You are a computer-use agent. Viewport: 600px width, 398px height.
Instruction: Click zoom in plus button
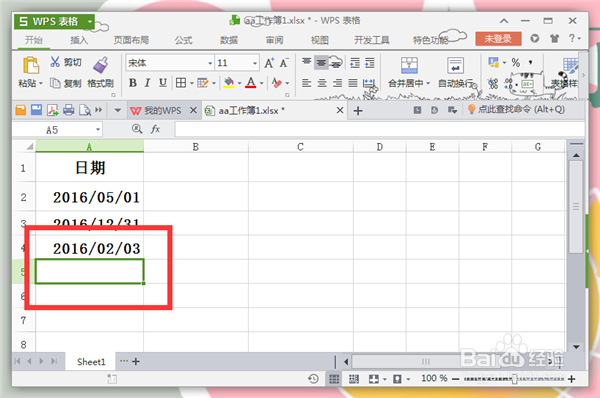pyautogui.click(x=572, y=379)
